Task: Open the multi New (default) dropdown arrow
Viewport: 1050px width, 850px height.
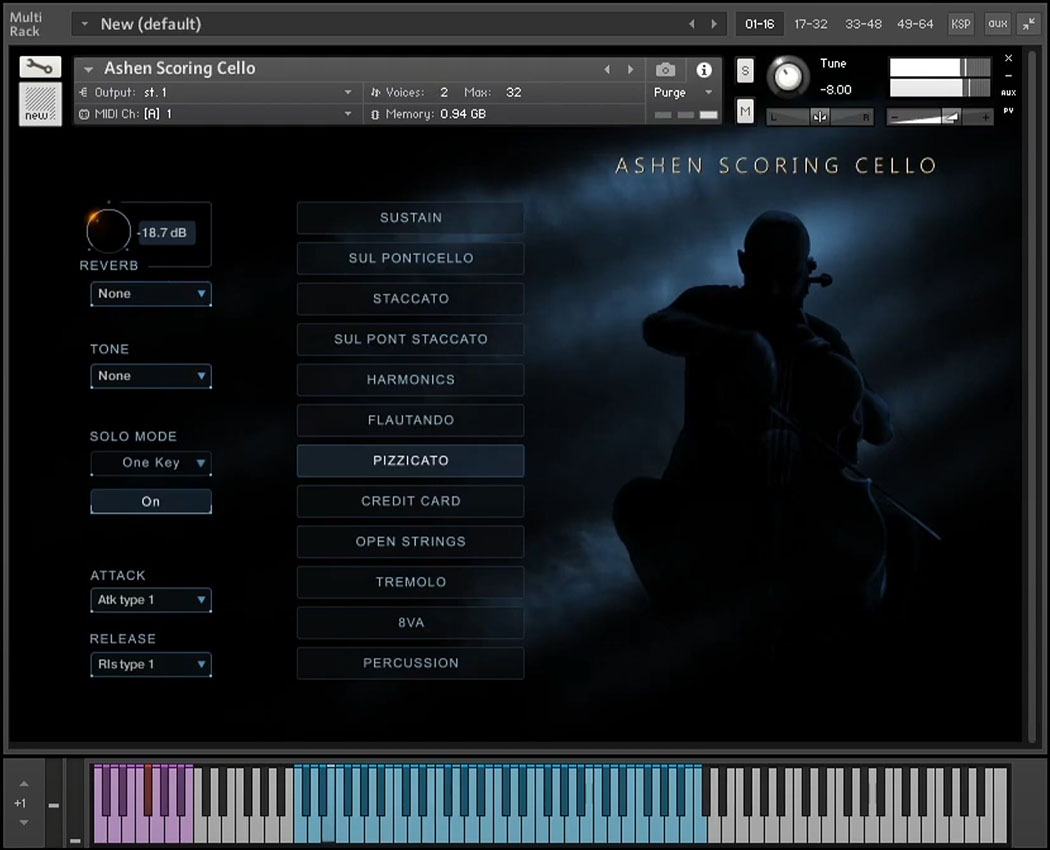Action: (x=84, y=24)
